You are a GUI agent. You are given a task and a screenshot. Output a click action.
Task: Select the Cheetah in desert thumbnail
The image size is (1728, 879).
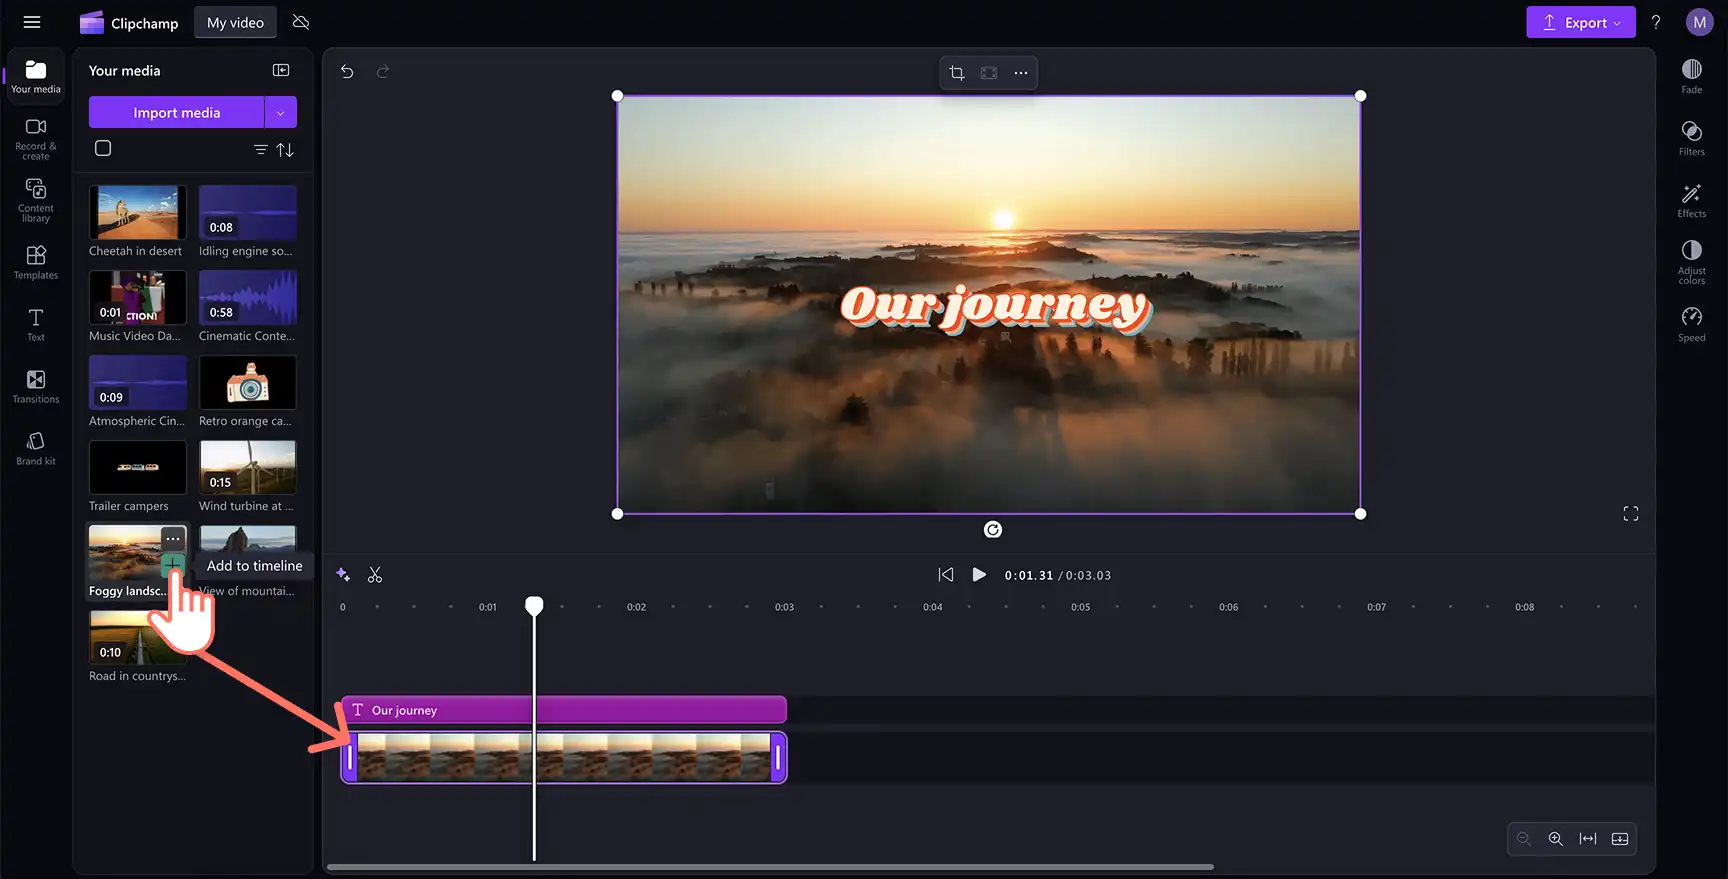[138, 212]
